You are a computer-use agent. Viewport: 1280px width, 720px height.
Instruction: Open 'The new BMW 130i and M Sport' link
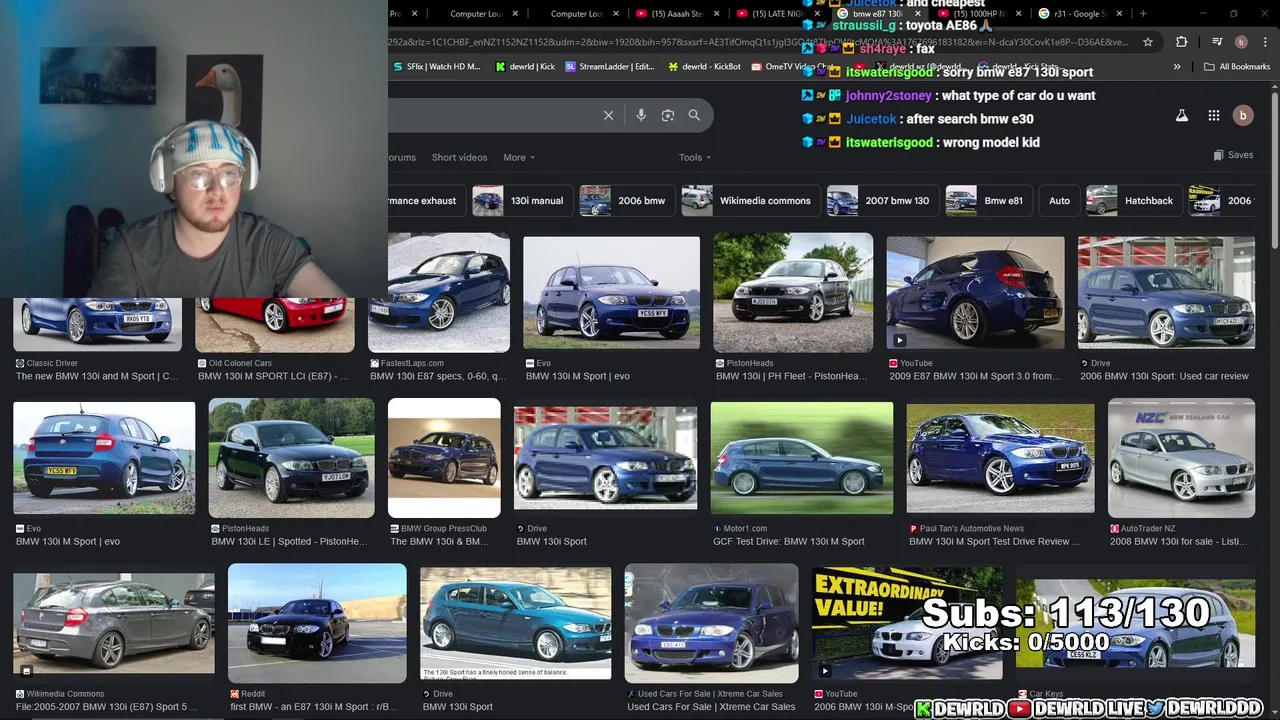tap(97, 377)
